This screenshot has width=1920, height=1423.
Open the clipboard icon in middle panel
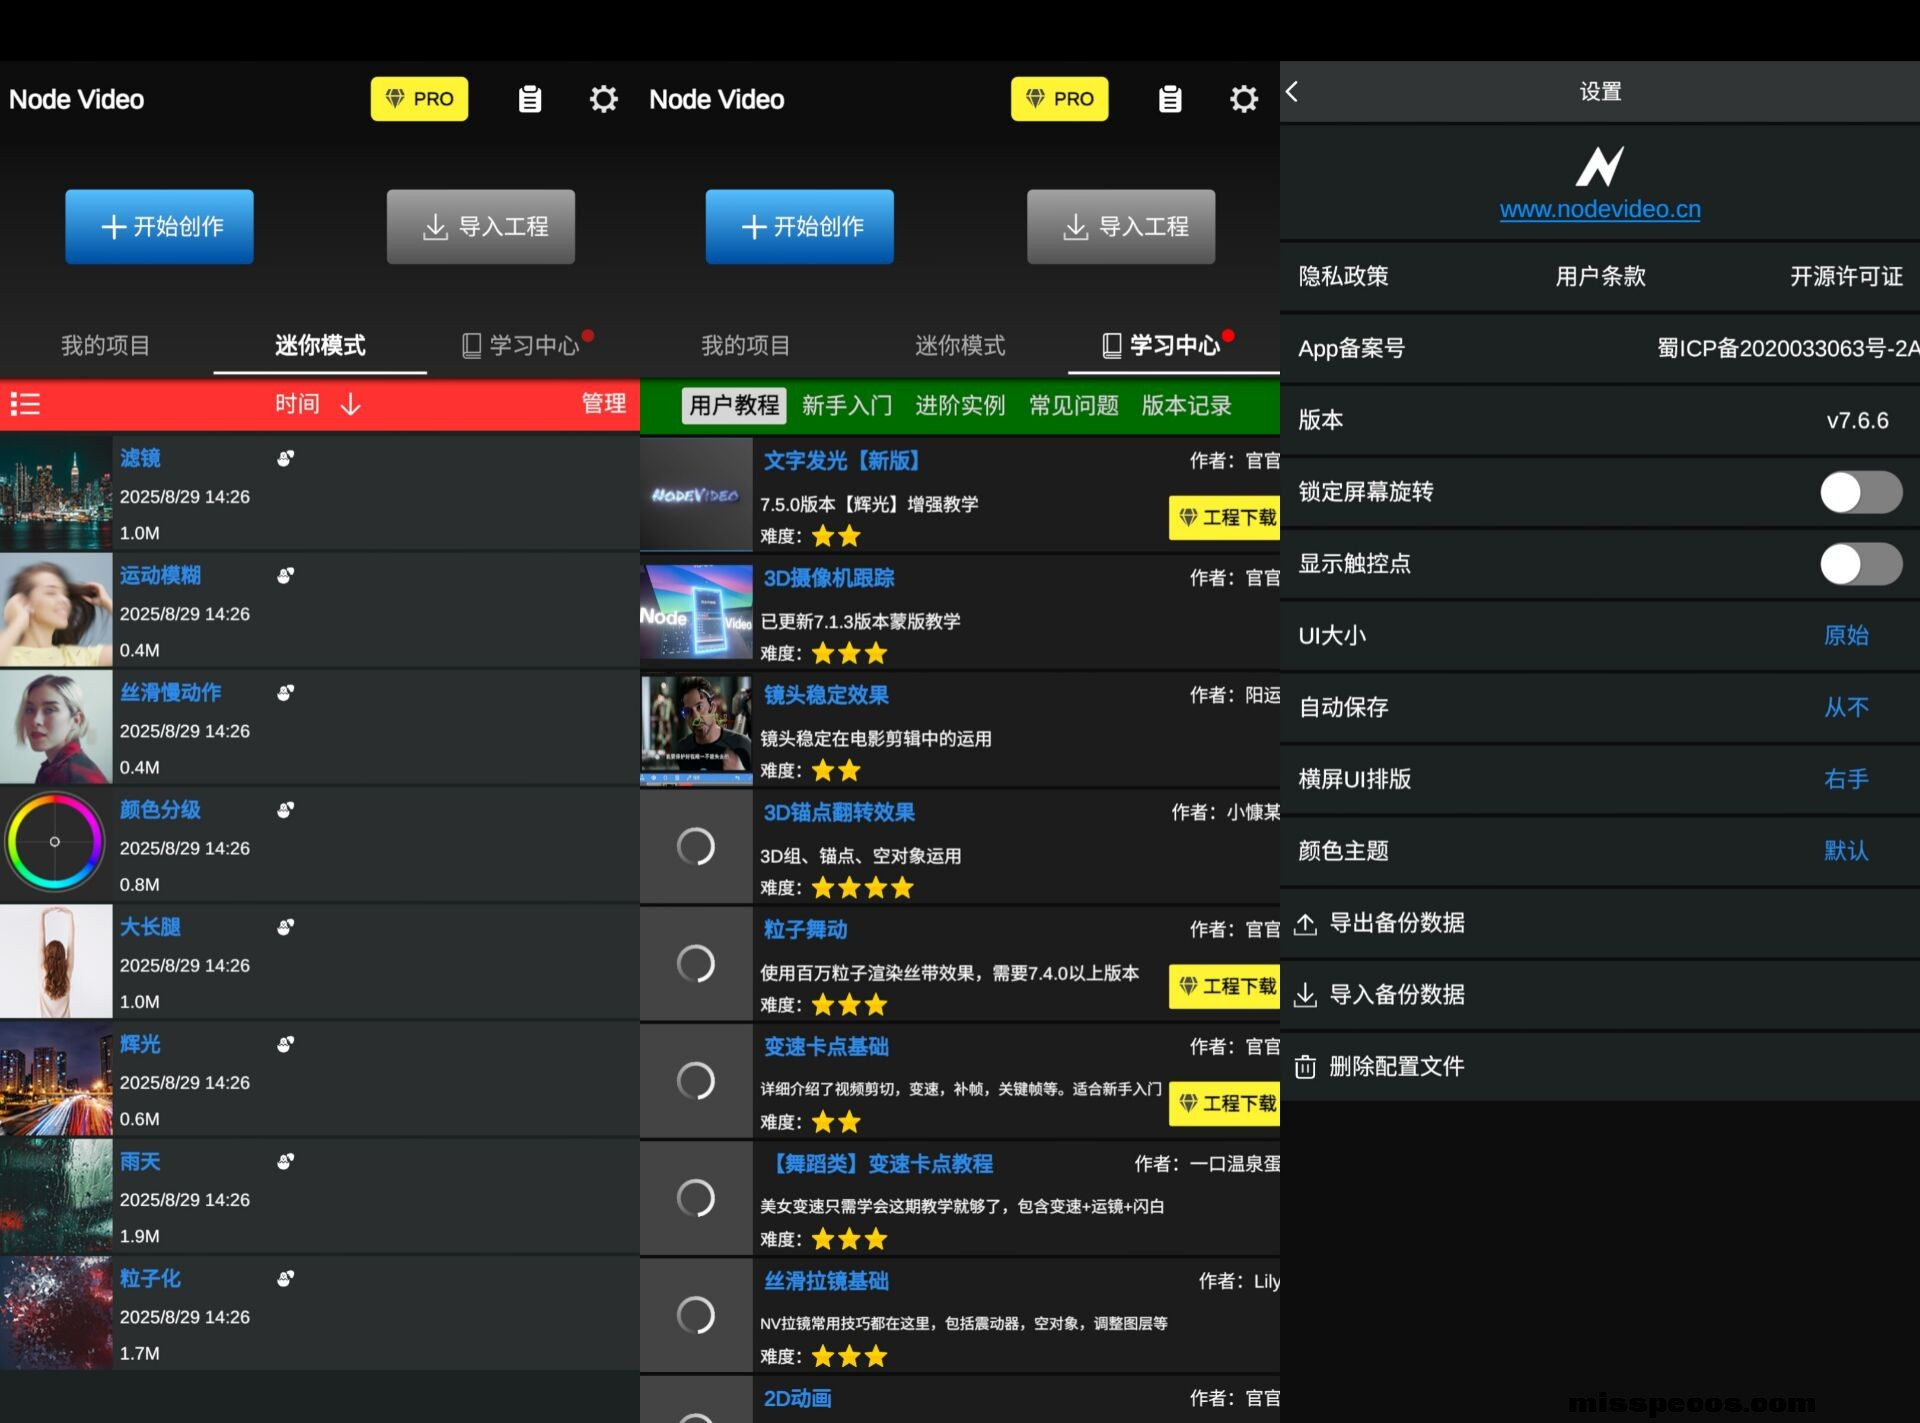(1169, 99)
